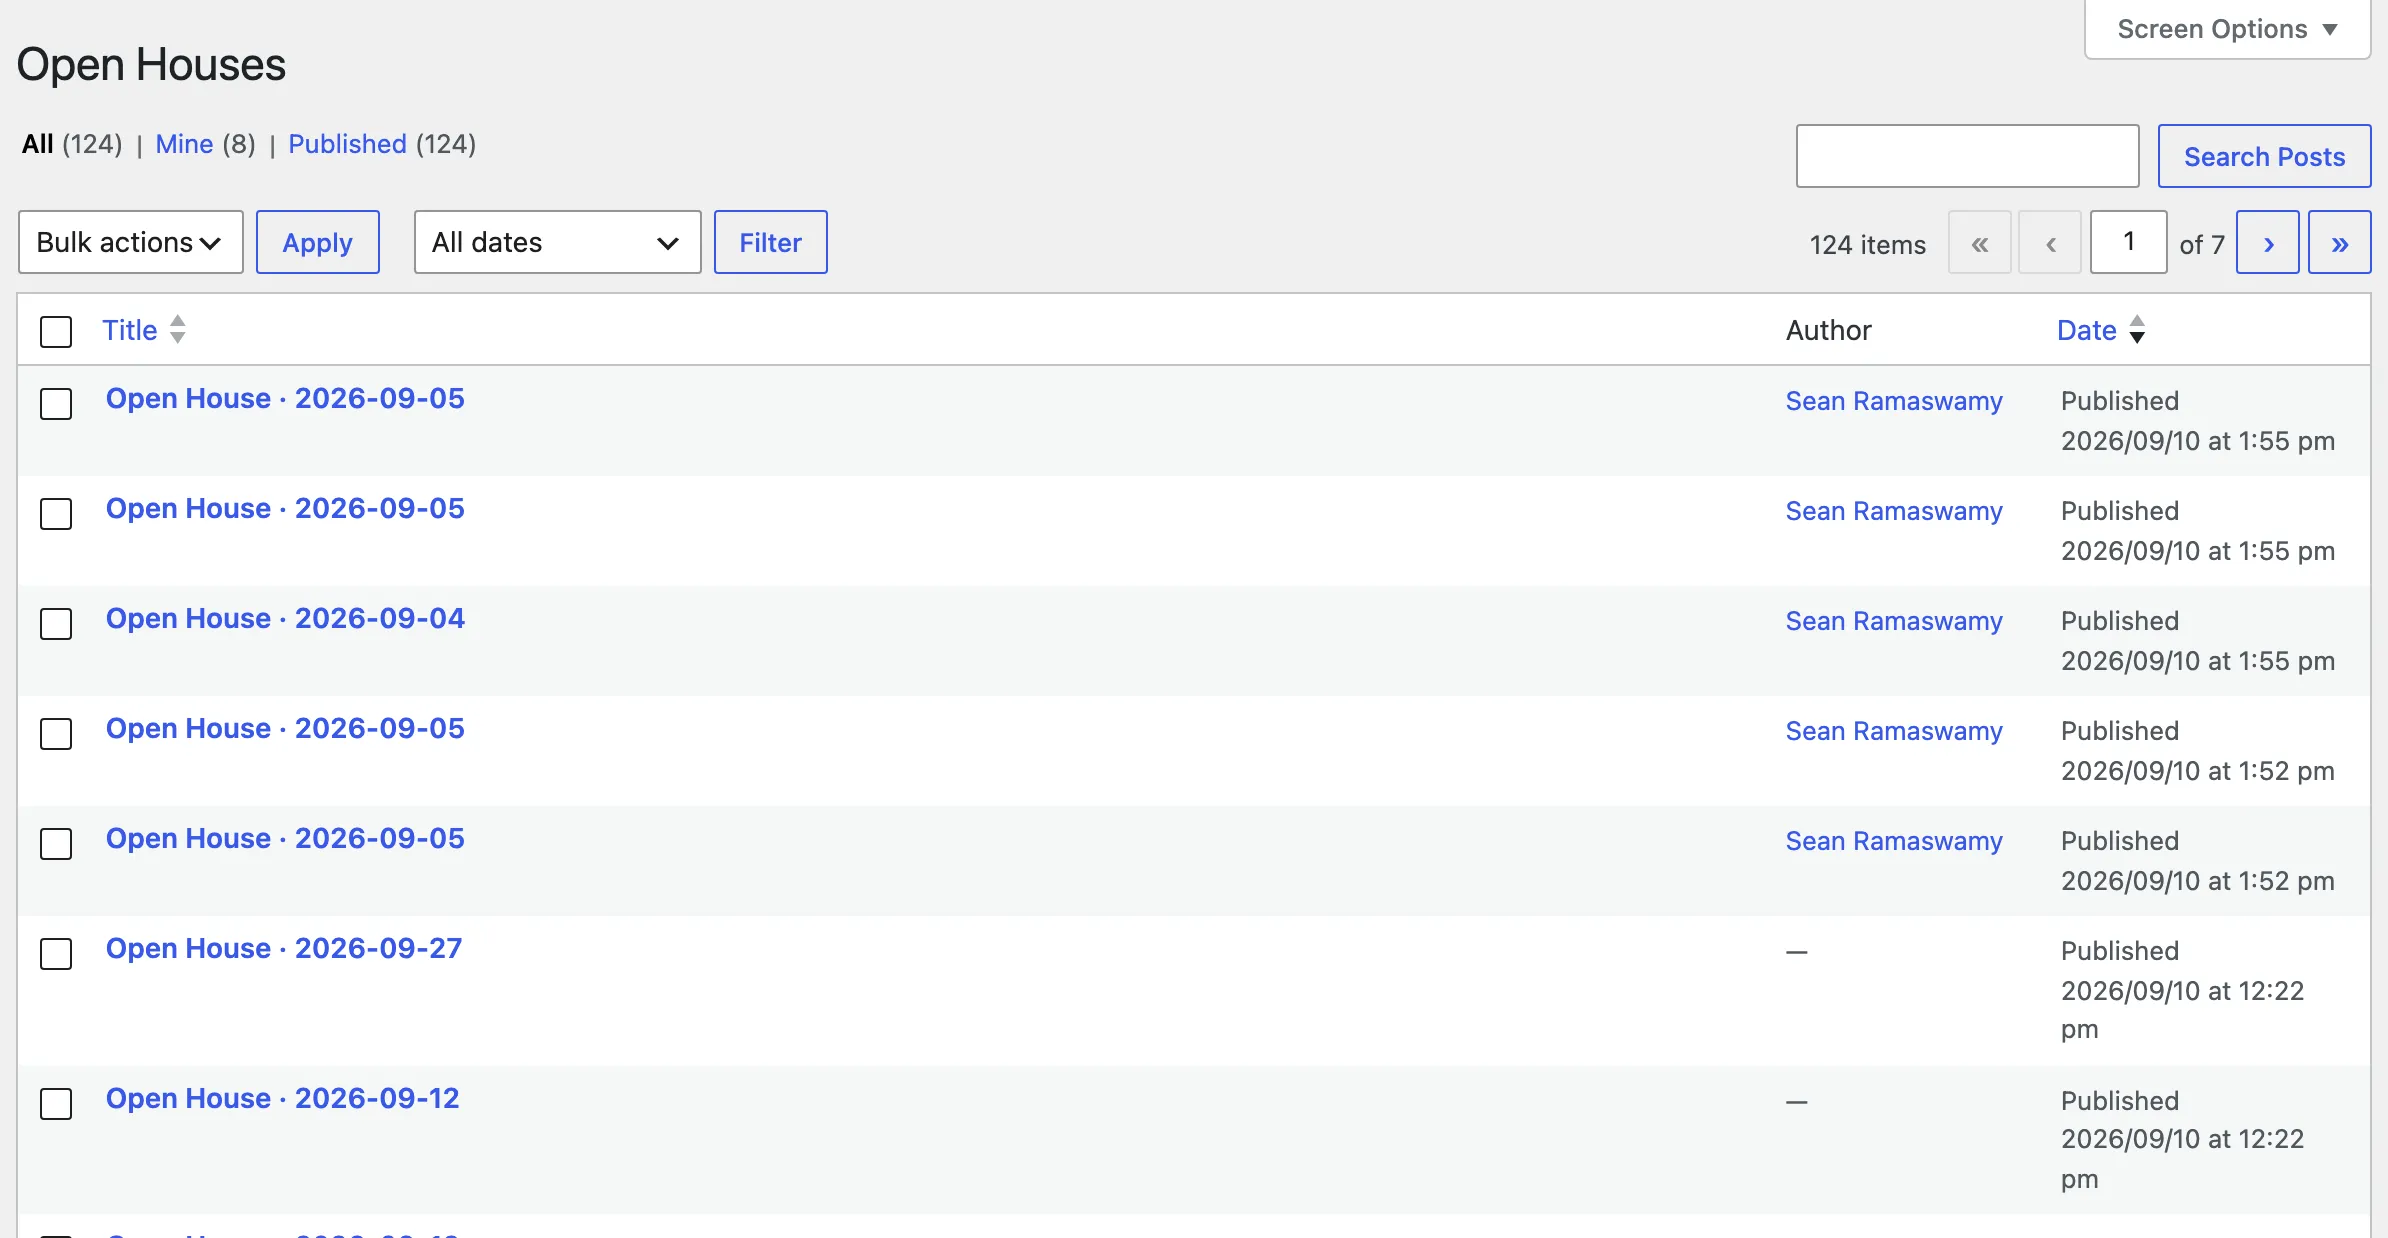Go to the next page arrow

tap(2267, 242)
